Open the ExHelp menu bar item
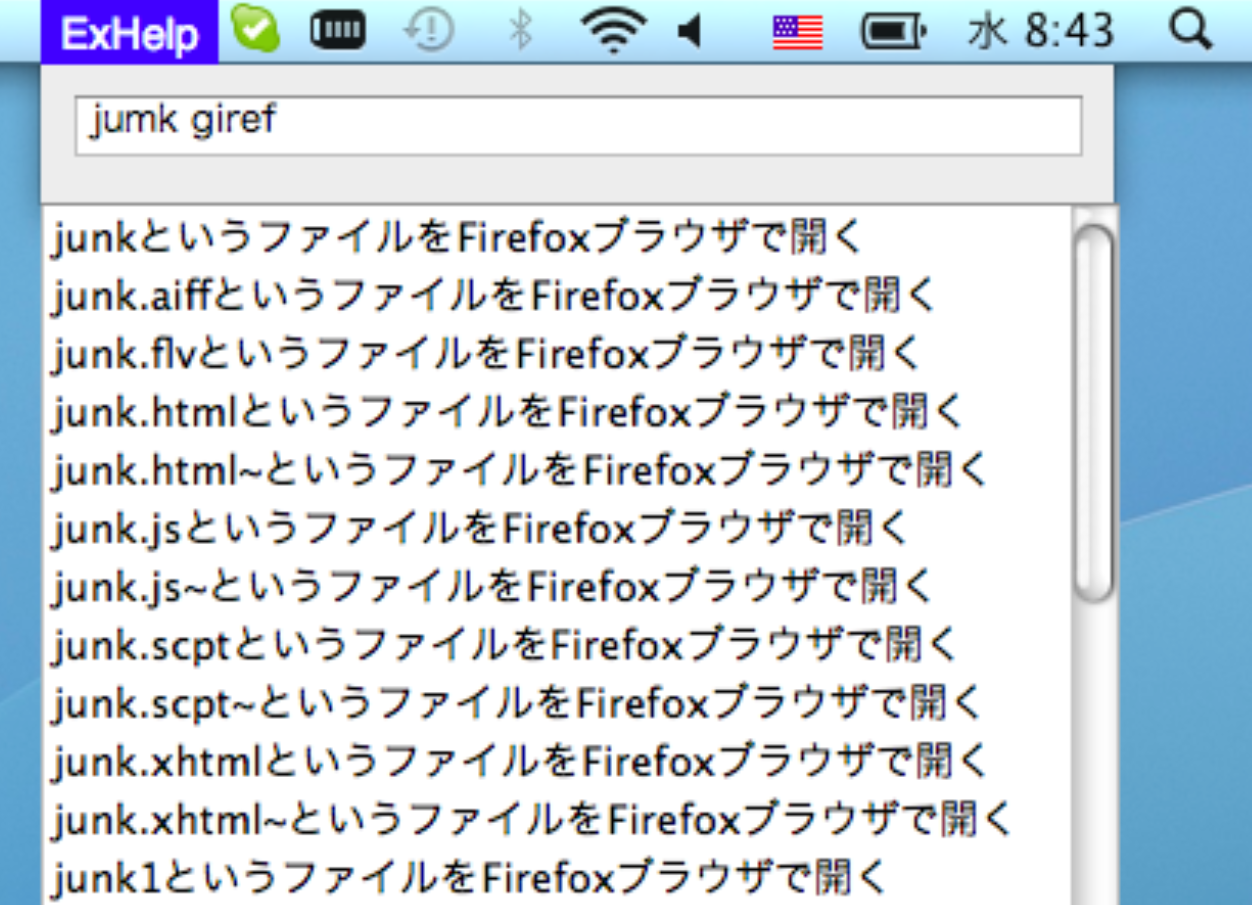The width and height of the screenshot is (1252, 905). [x=129, y=31]
